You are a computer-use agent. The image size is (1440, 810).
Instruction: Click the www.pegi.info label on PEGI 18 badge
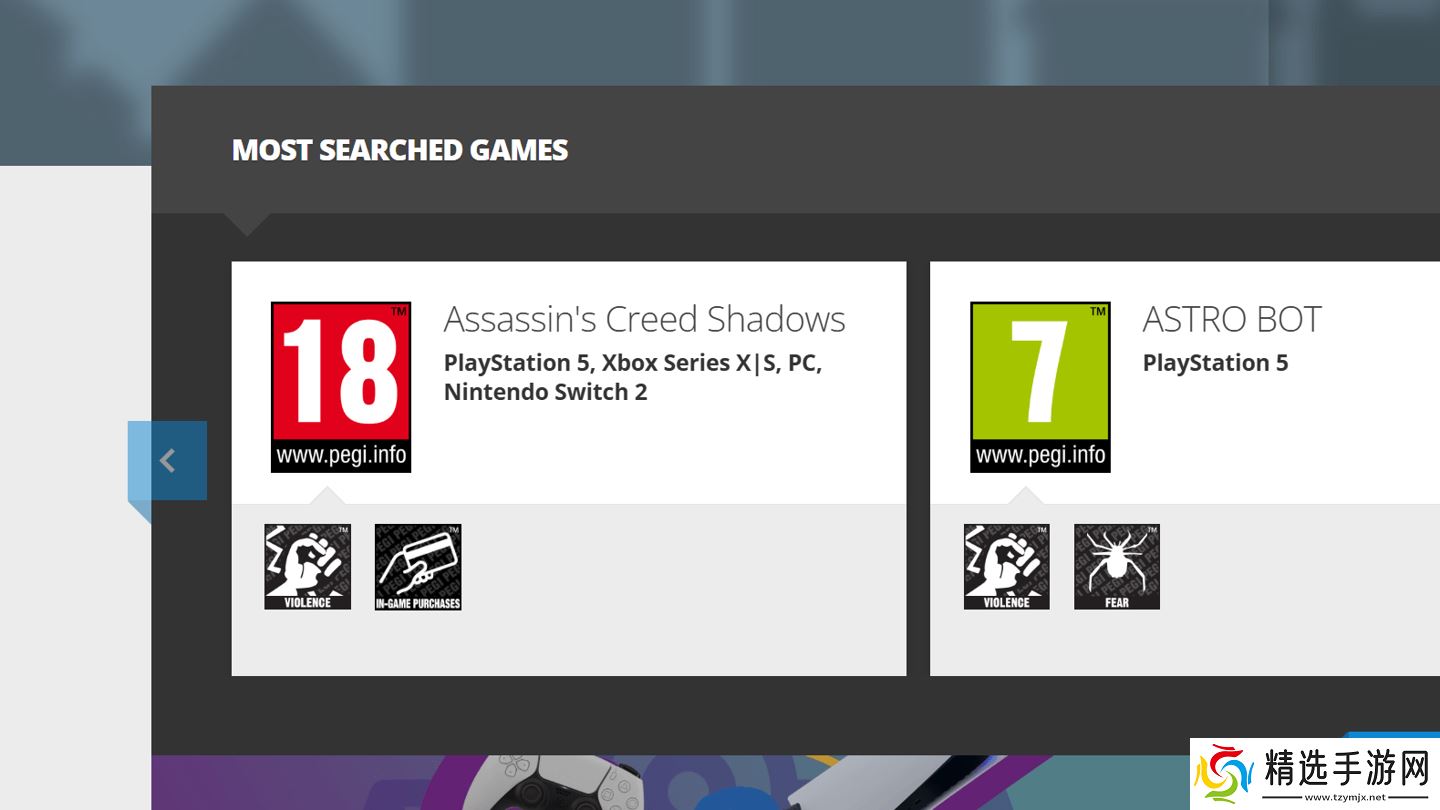pos(341,456)
